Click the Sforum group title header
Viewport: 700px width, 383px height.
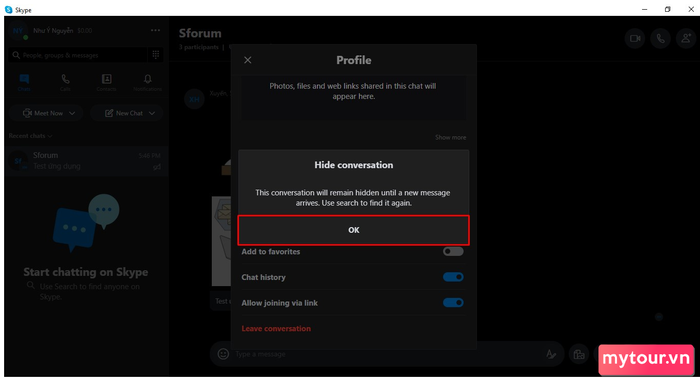pyautogui.click(x=200, y=33)
